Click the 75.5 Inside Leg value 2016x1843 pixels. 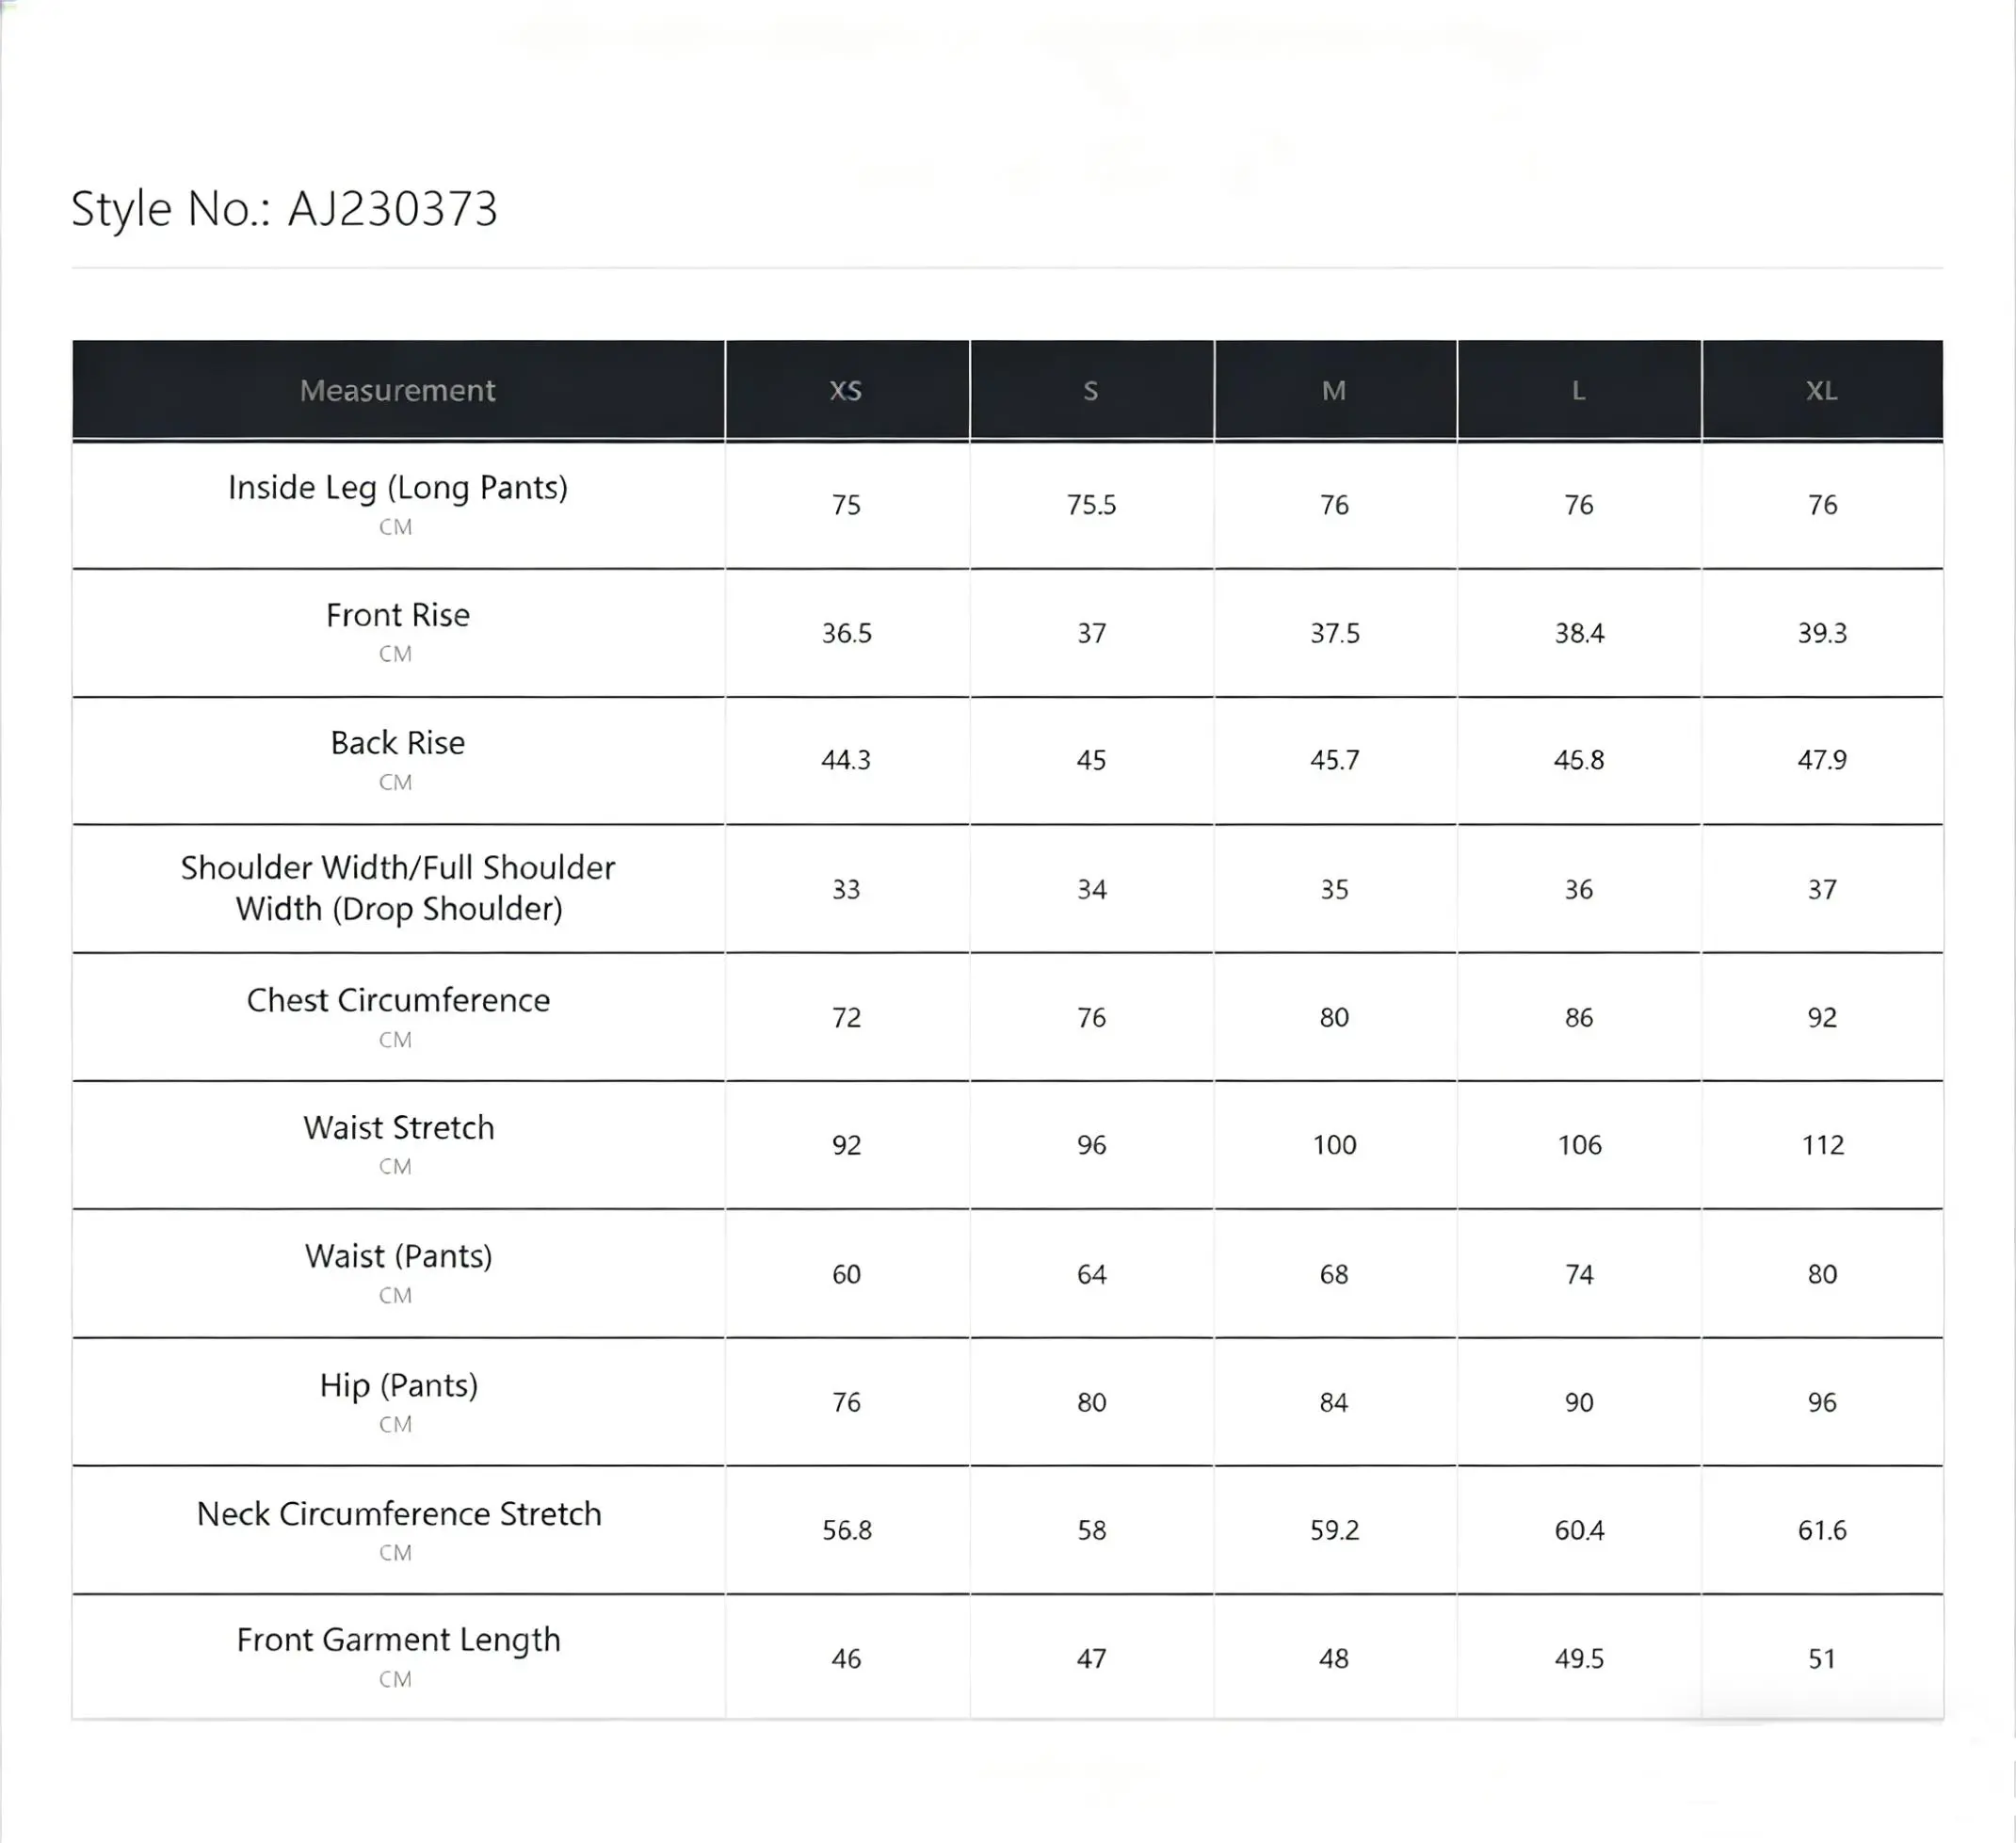click(1091, 505)
